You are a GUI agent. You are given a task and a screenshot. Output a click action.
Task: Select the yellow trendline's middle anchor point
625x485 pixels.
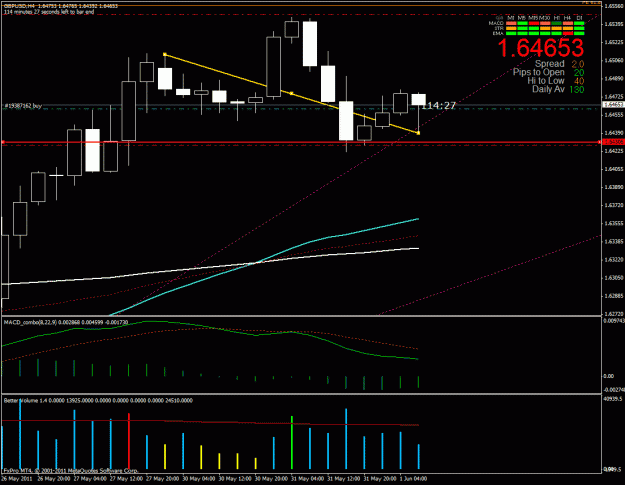(x=292, y=93)
